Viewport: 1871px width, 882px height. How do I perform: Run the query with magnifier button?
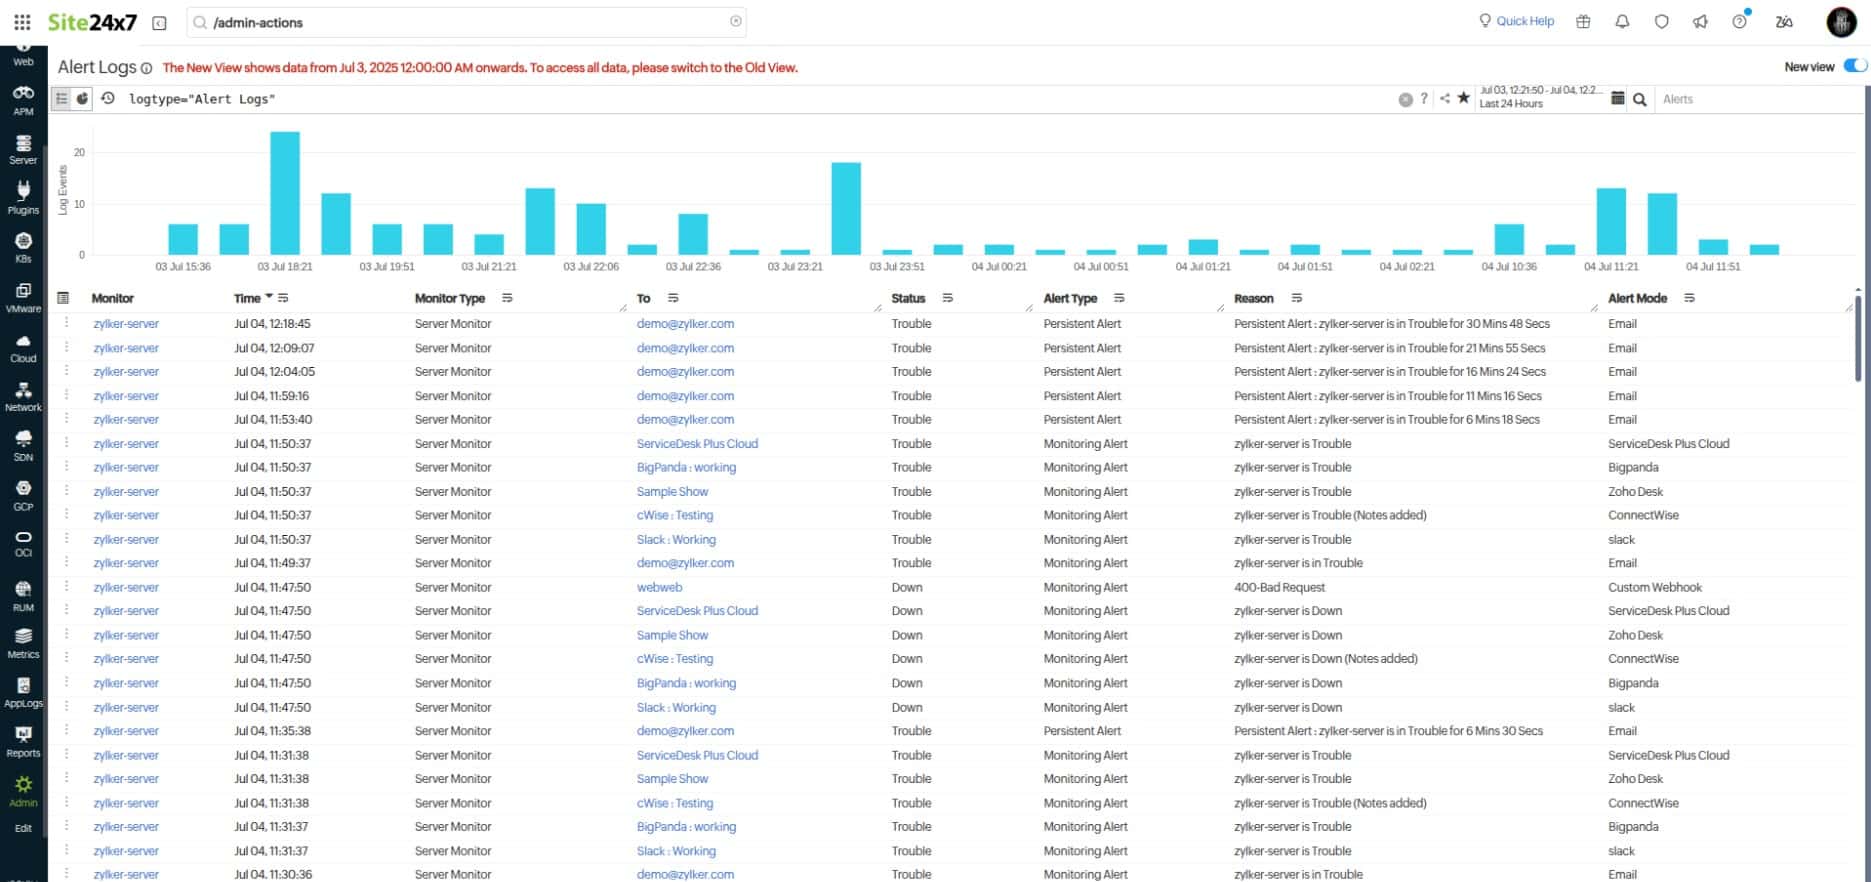click(1640, 99)
